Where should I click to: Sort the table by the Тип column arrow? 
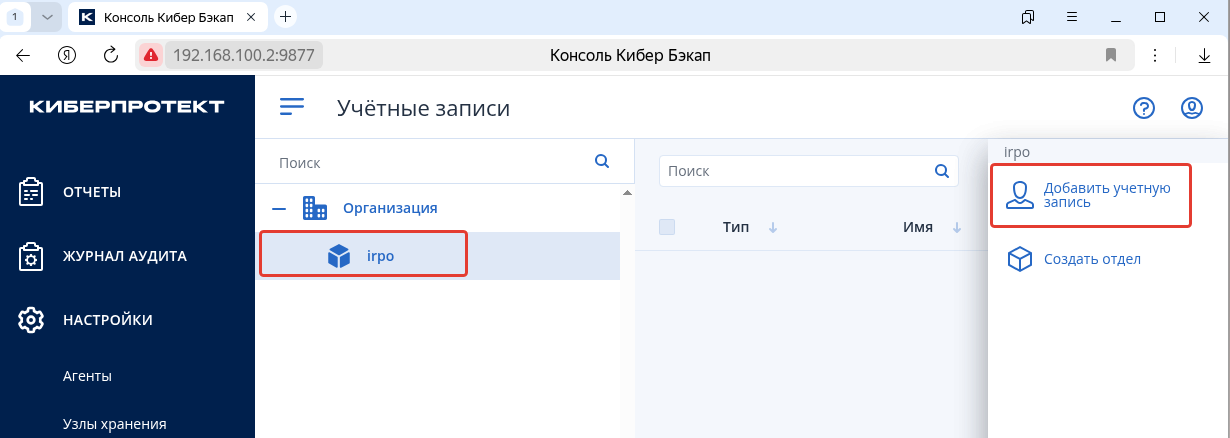tap(773, 228)
